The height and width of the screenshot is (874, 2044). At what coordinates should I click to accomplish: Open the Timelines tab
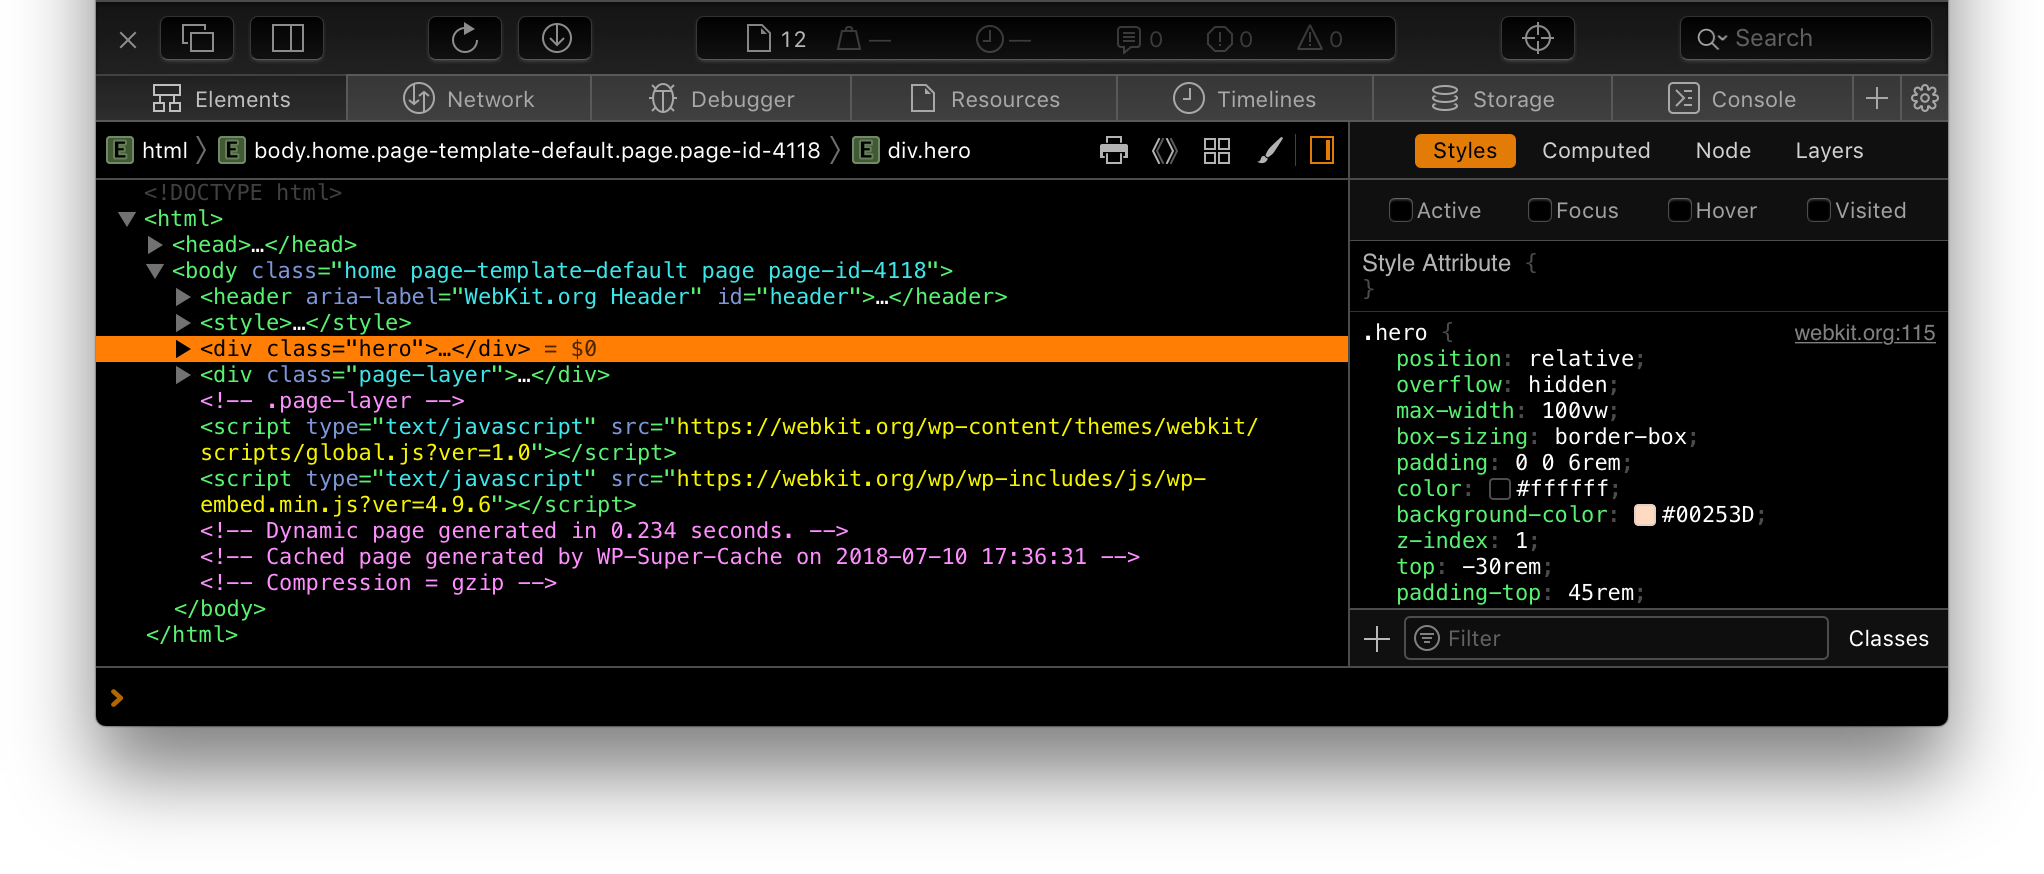tap(1244, 99)
